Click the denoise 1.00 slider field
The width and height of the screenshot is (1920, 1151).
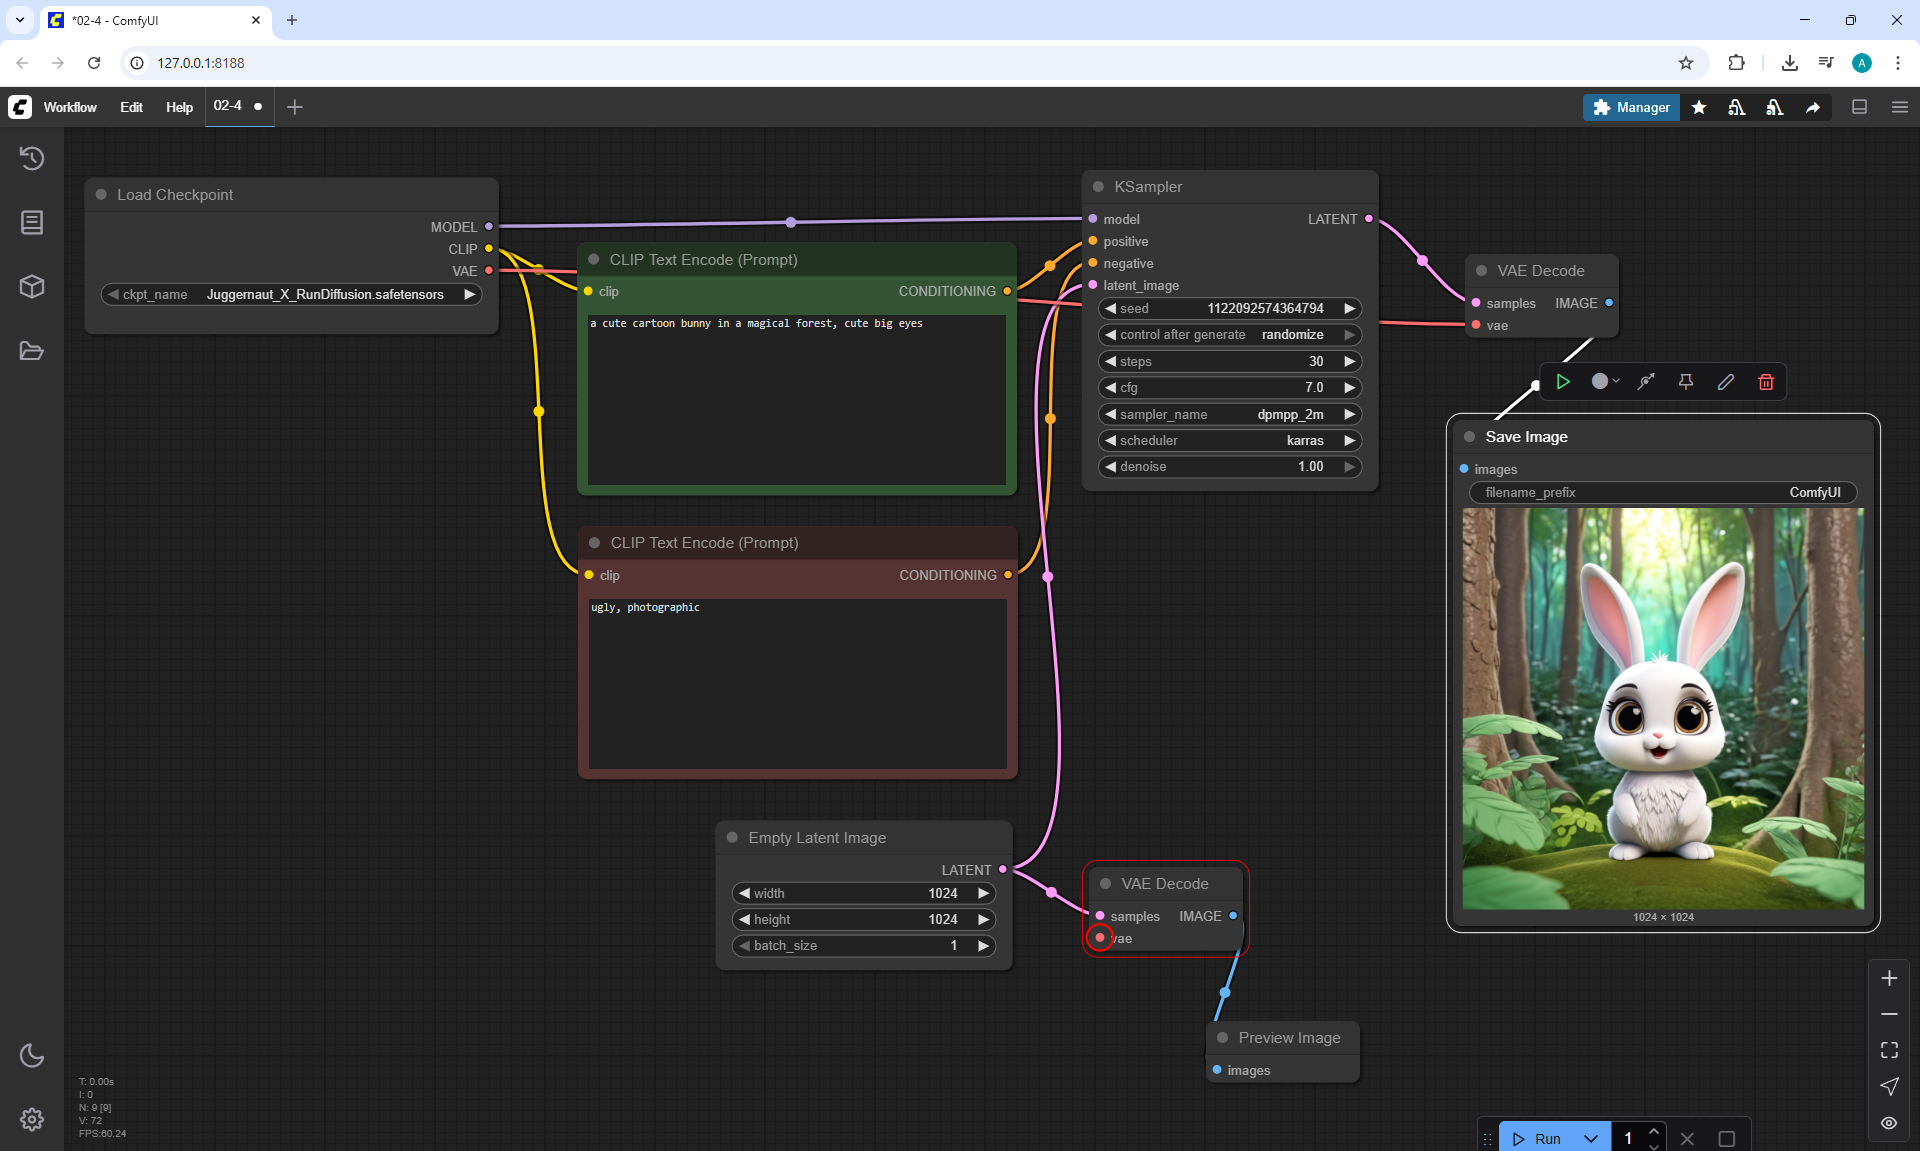click(1230, 467)
